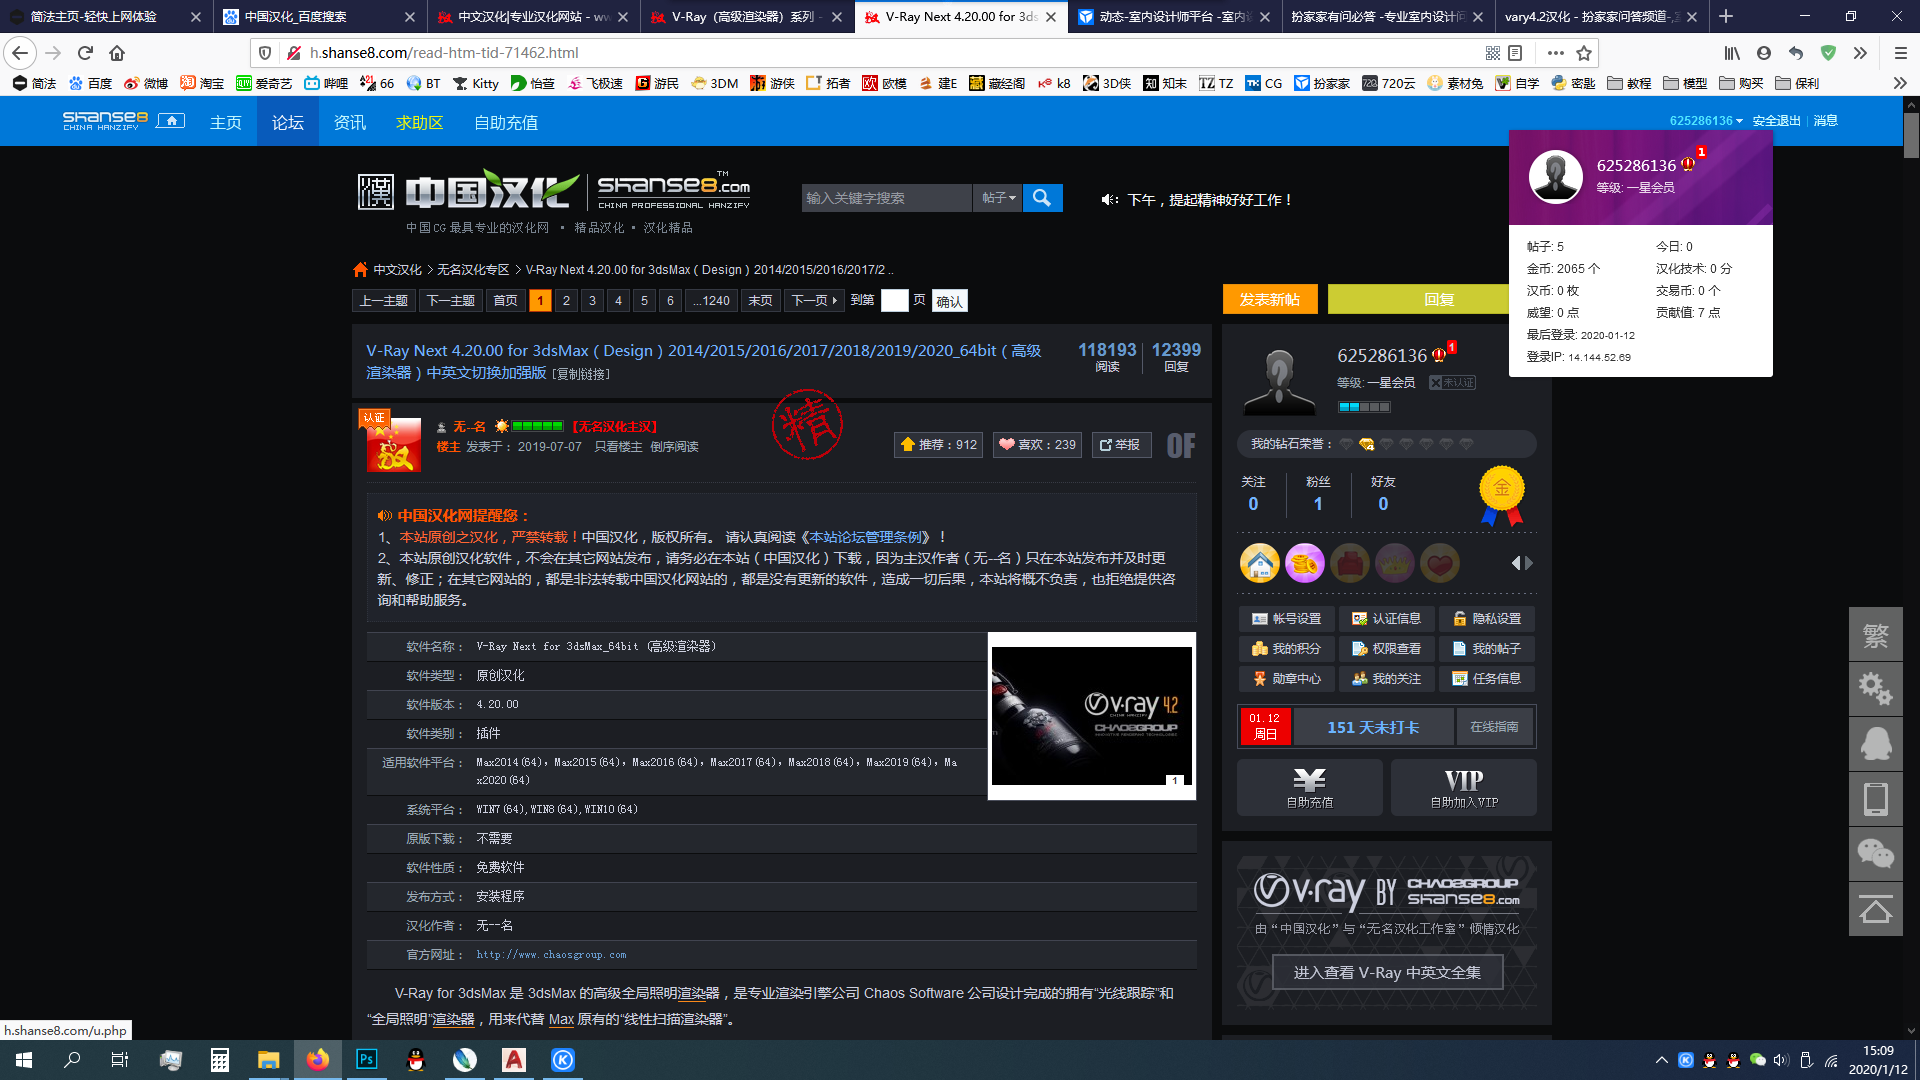Image resolution: width=1920 pixels, height=1080 pixels.
Task: Click the V-Ray 4.2 preview thumbnail
Action: tap(1092, 716)
